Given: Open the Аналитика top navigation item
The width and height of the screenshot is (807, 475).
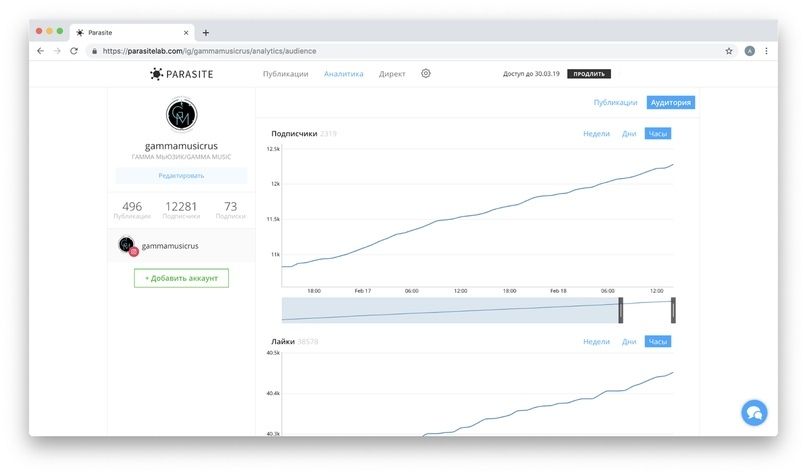Looking at the screenshot, I should coord(343,74).
